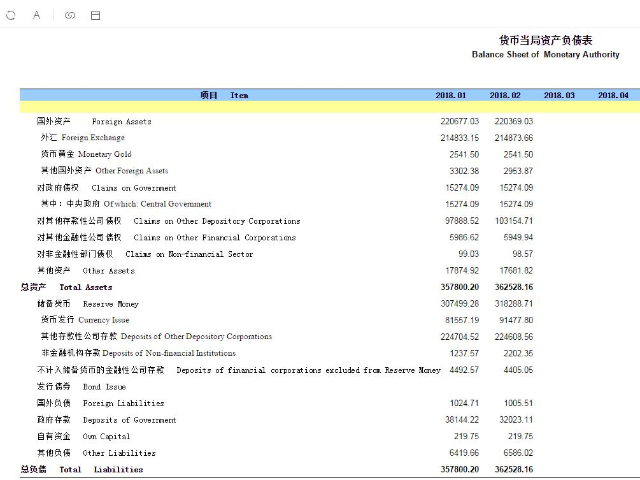Select 'Of which: Central Government' row label

[x=158, y=204]
